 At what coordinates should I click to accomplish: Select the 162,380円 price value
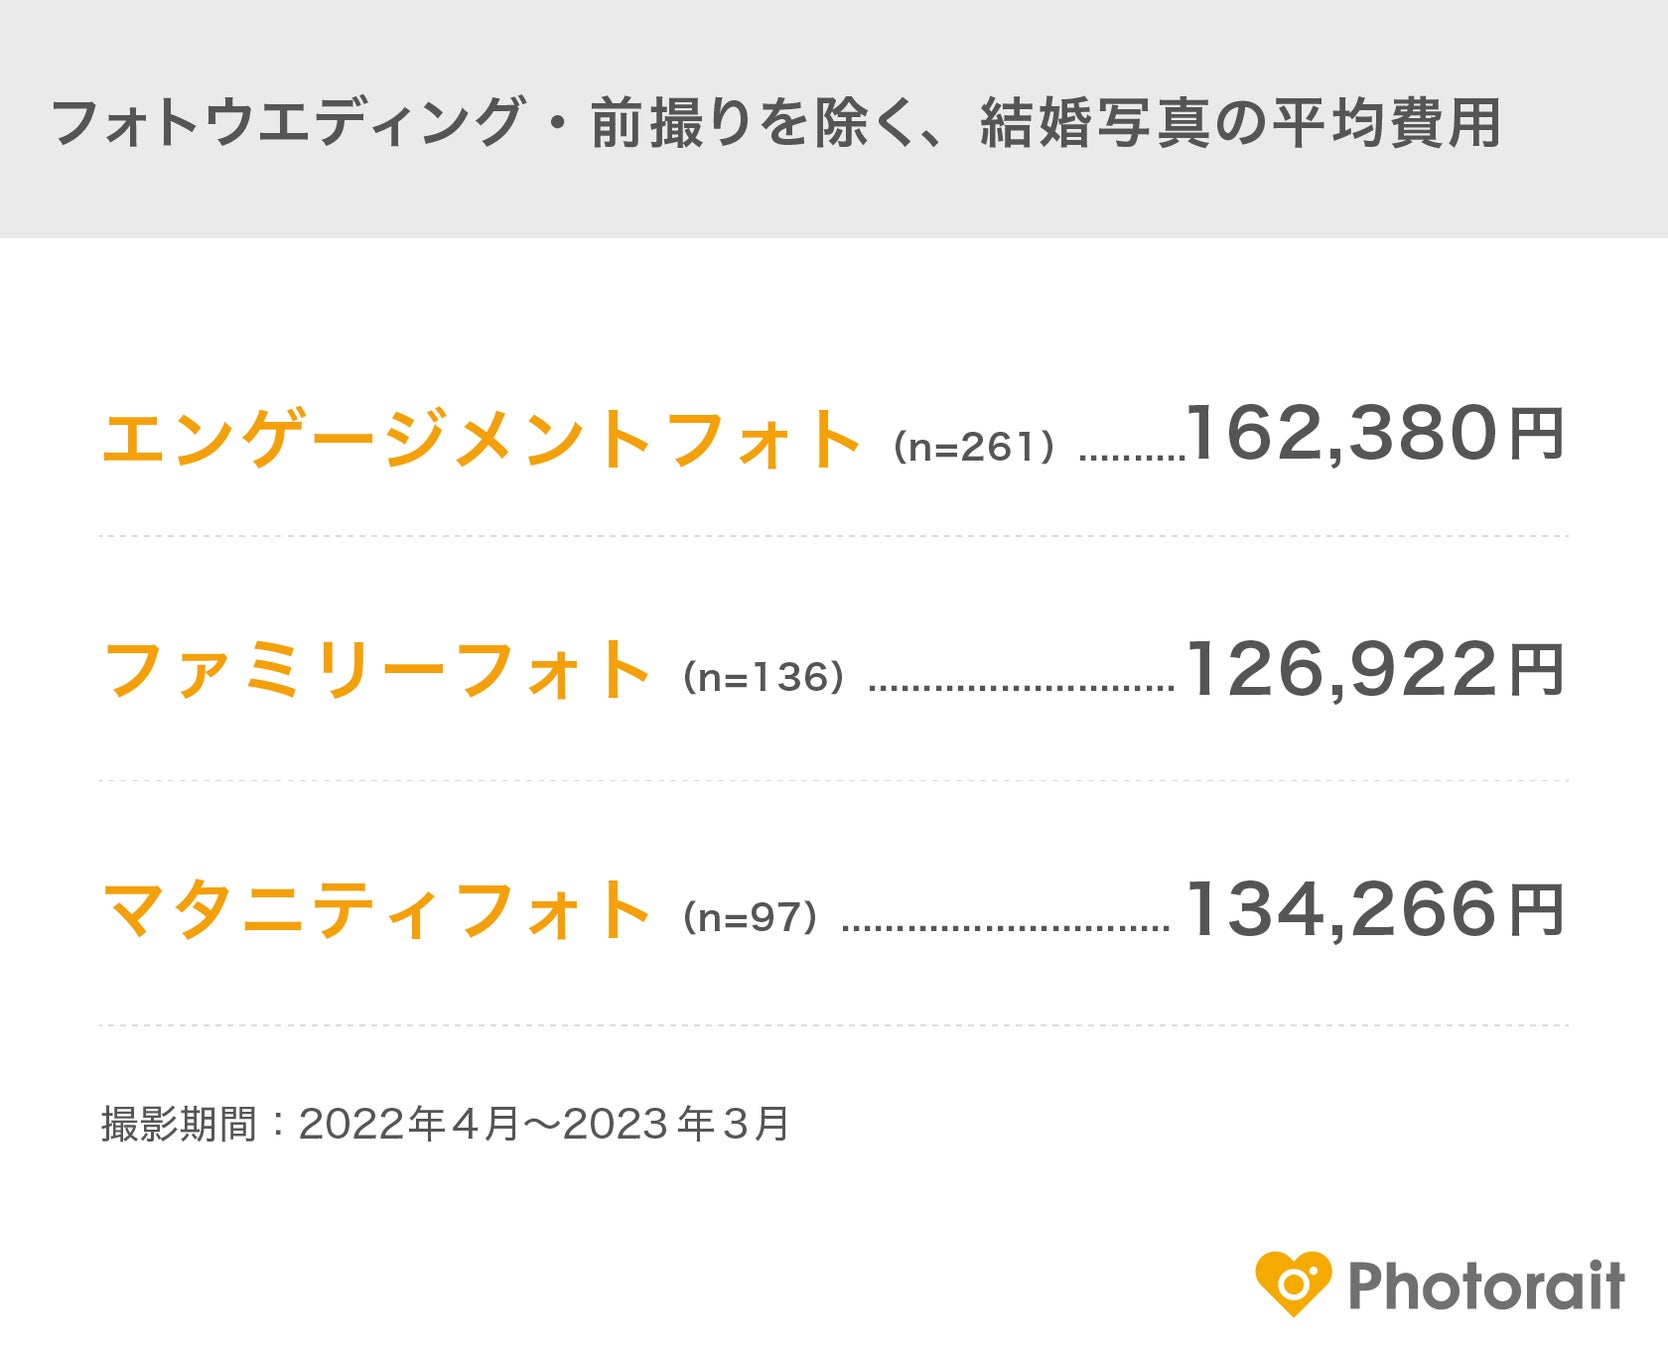click(x=1375, y=435)
